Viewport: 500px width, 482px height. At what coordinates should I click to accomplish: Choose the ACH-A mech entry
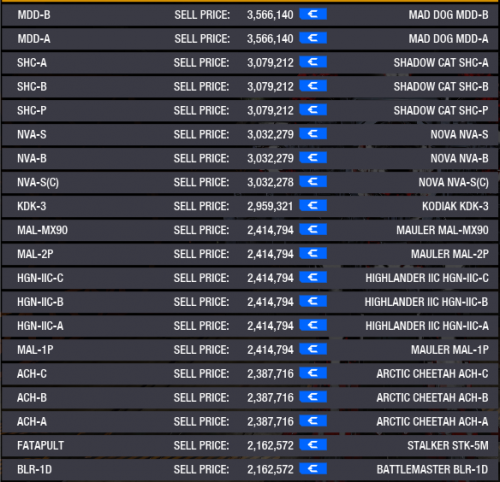(x=250, y=422)
